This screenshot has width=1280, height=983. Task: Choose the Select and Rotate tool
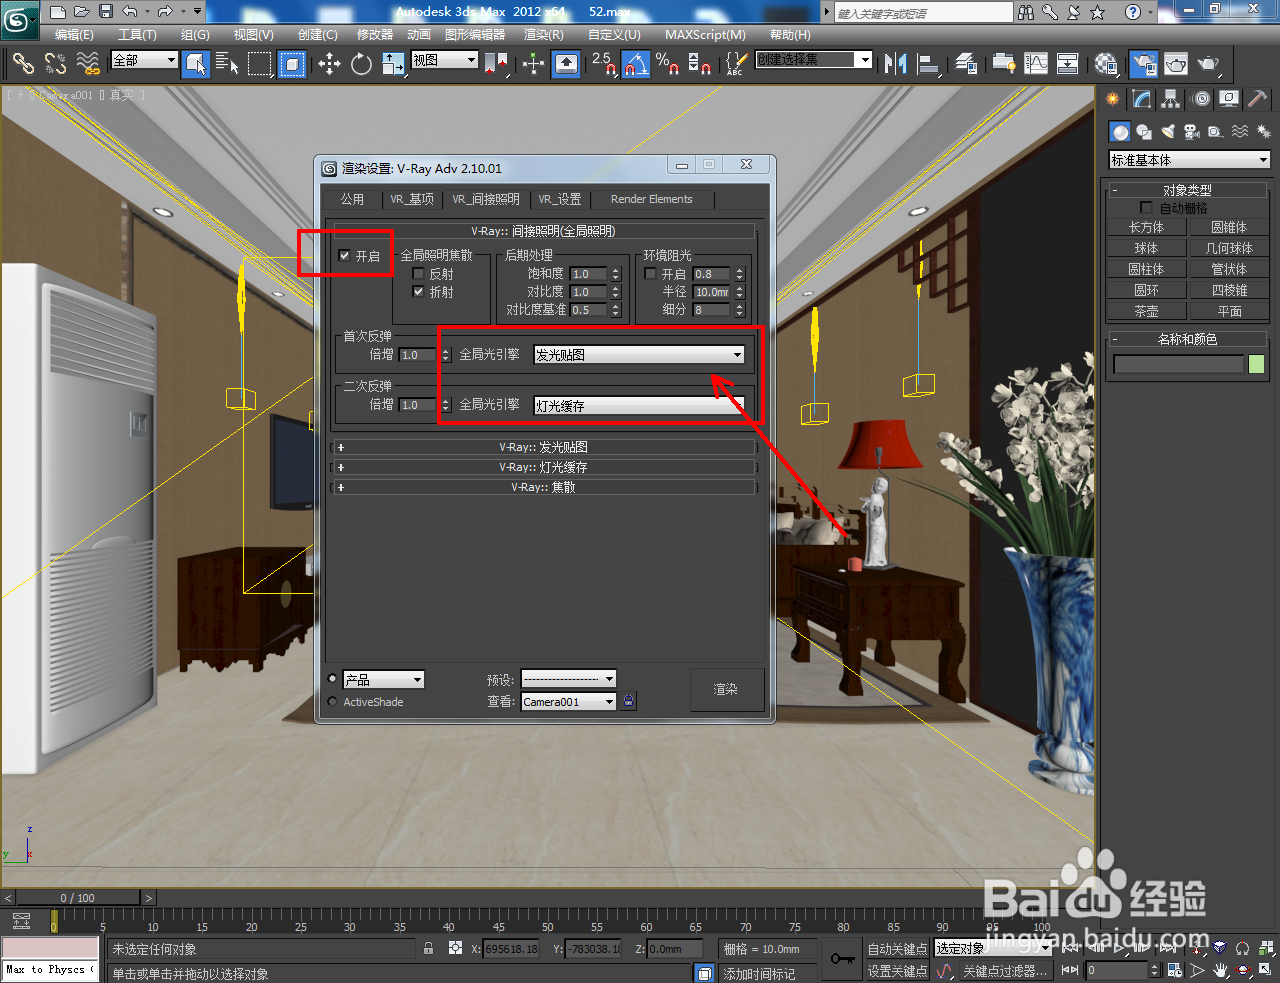[x=361, y=64]
